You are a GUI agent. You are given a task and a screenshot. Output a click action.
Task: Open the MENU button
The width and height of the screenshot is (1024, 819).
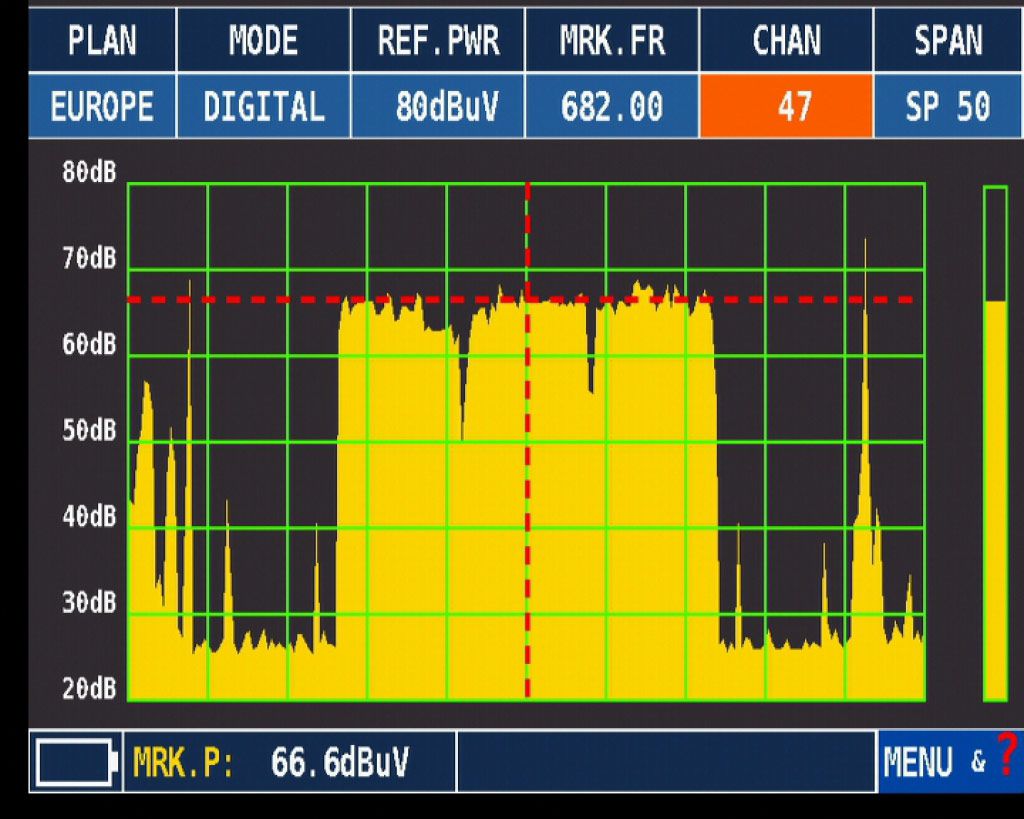(x=919, y=763)
